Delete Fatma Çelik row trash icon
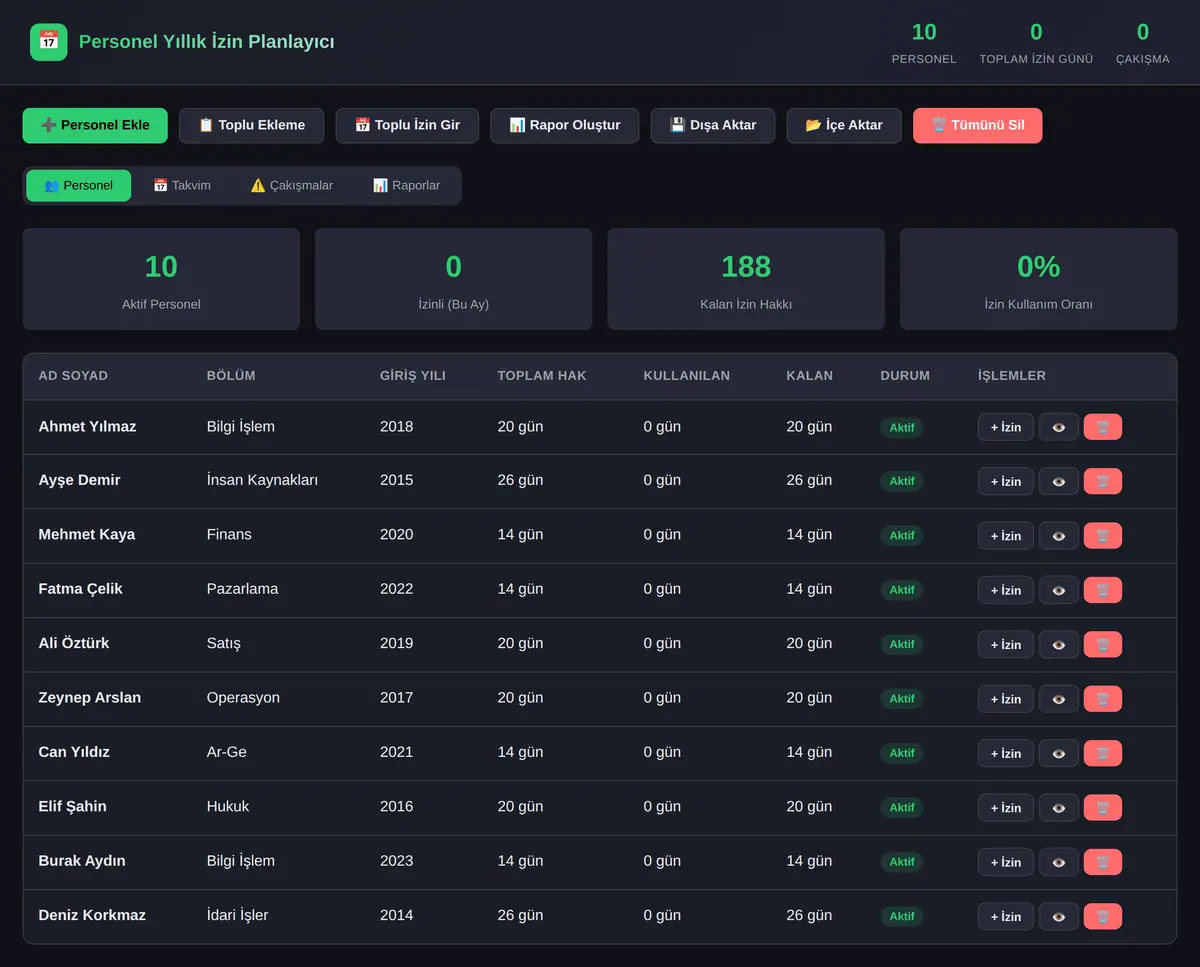1200x967 pixels. tap(1102, 590)
